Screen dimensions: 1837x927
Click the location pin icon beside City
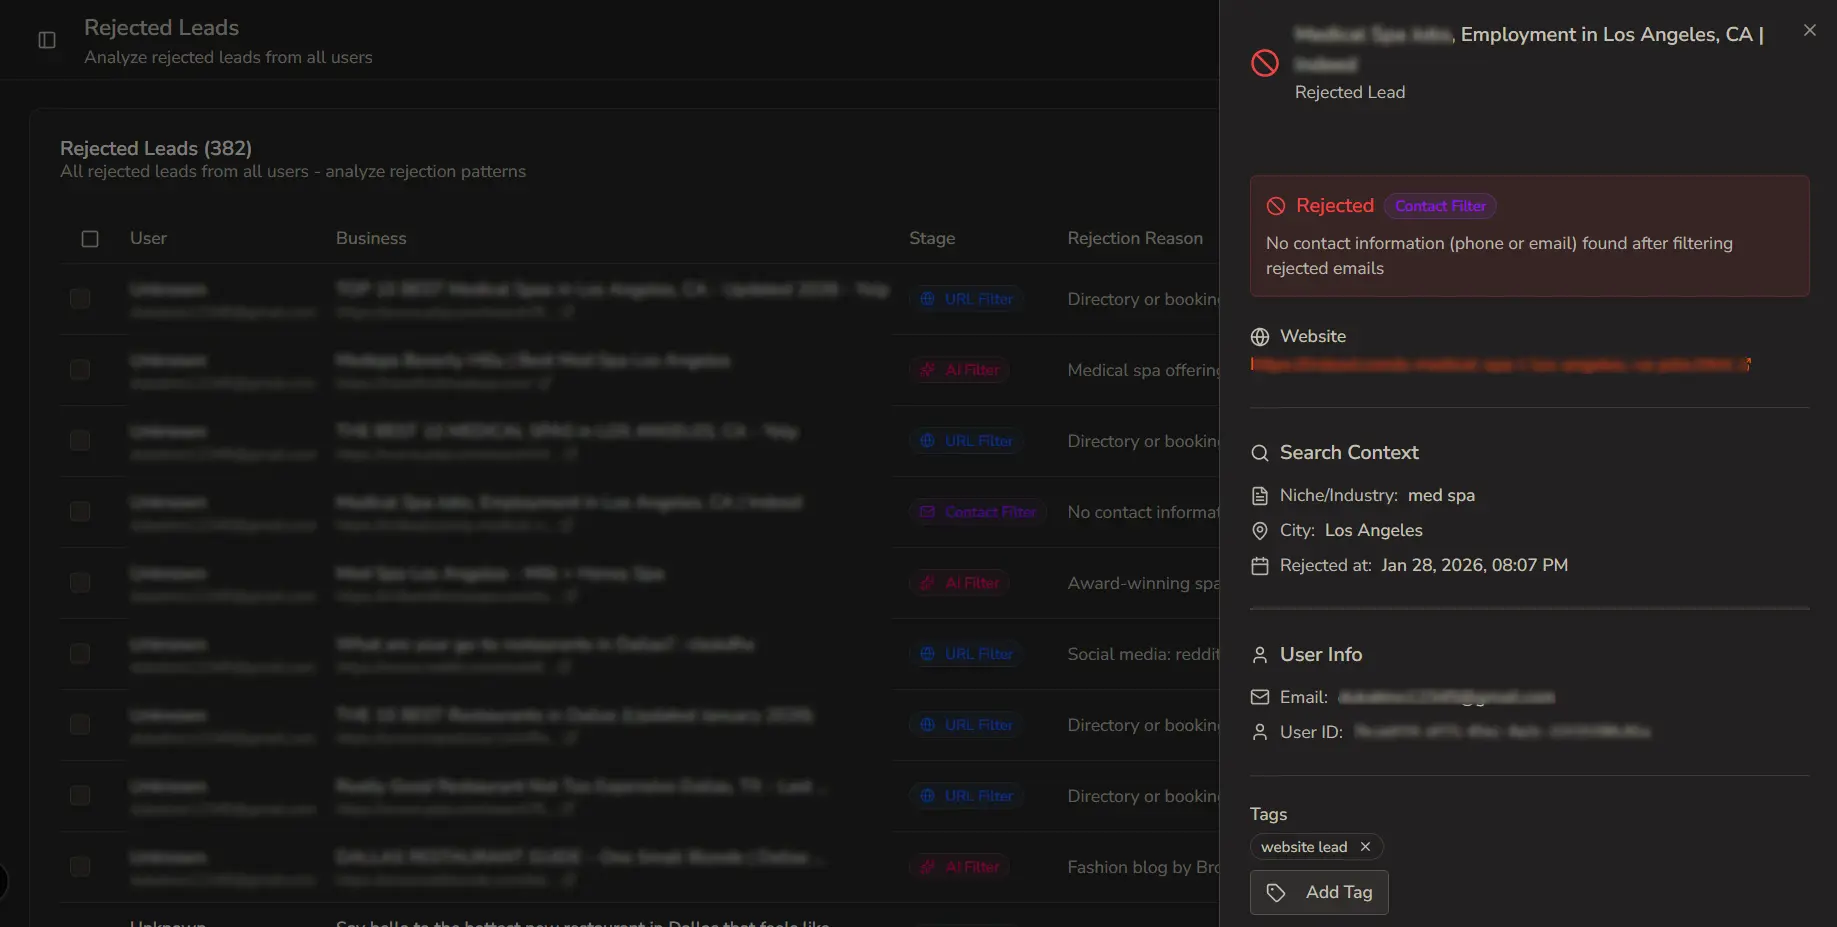coord(1260,531)
